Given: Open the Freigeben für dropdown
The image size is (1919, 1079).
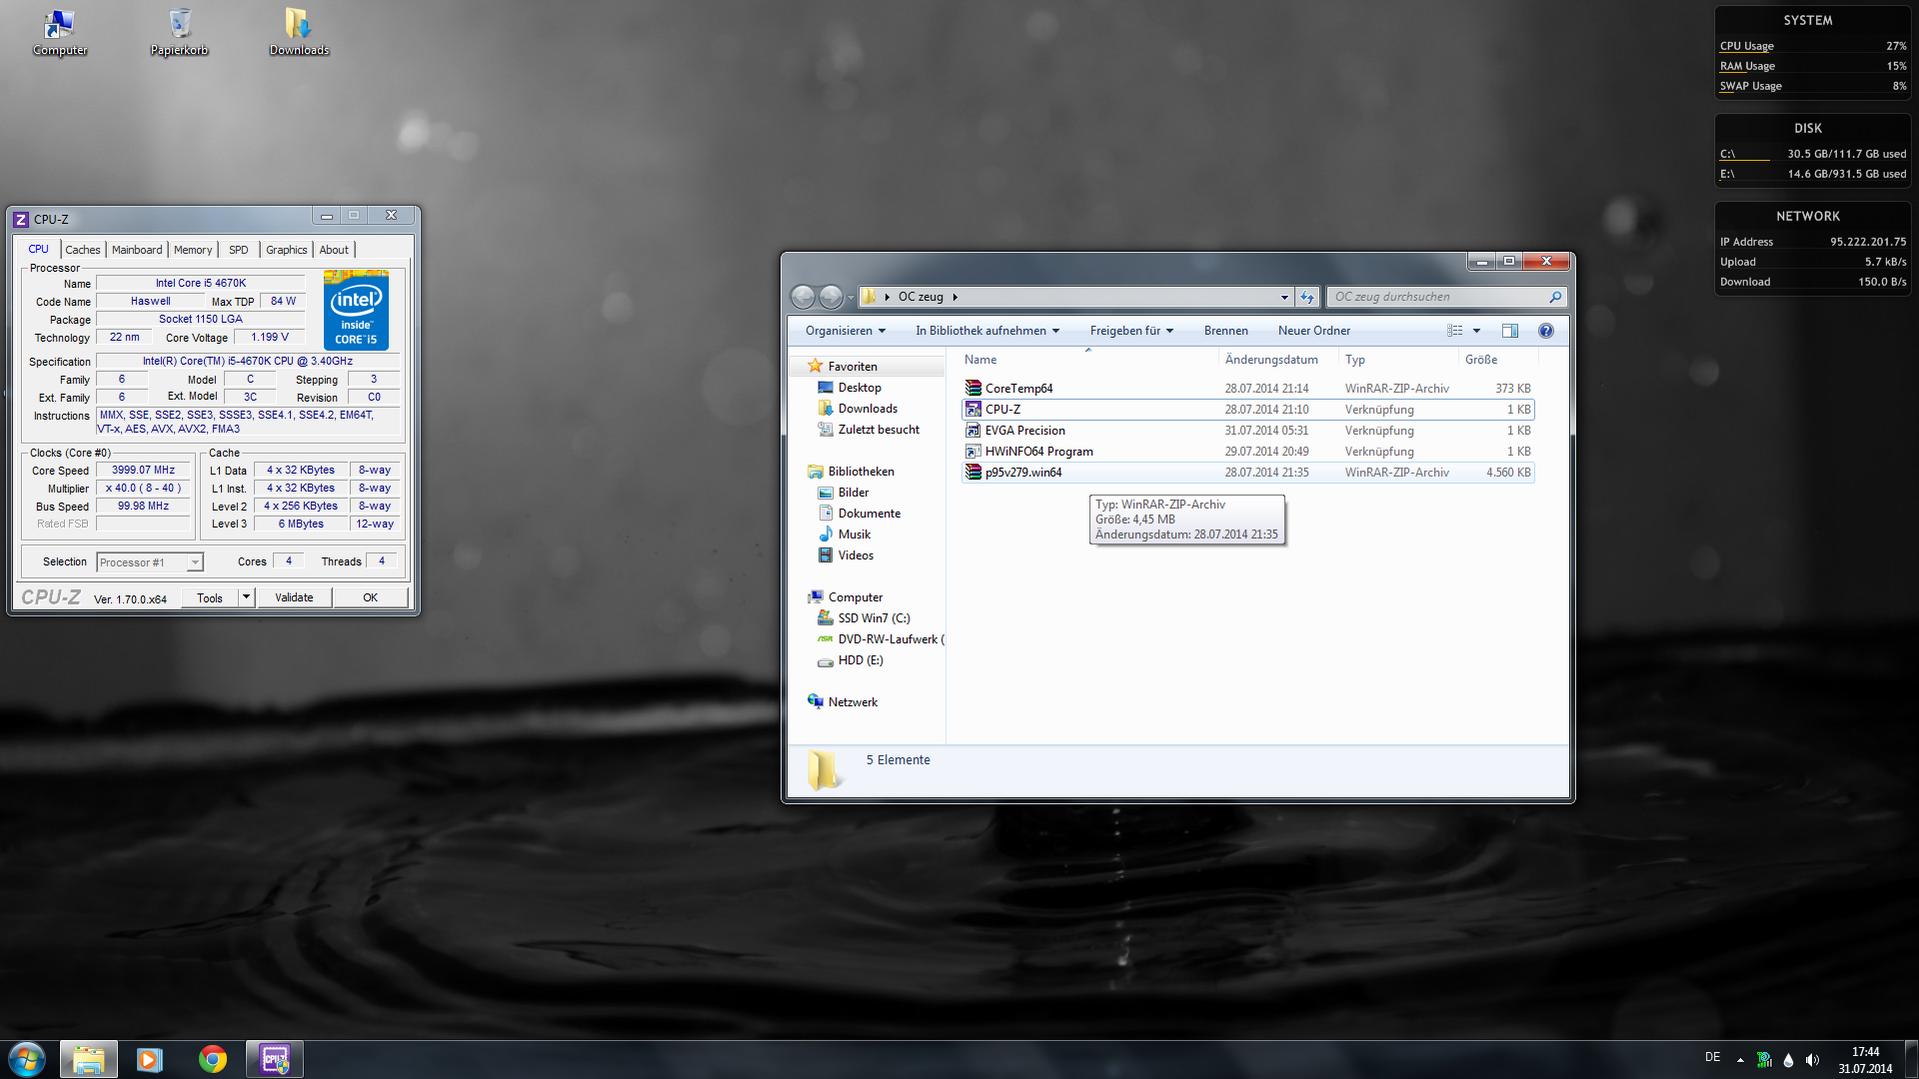Looking at the screenshot, I should pos(1131,331).
